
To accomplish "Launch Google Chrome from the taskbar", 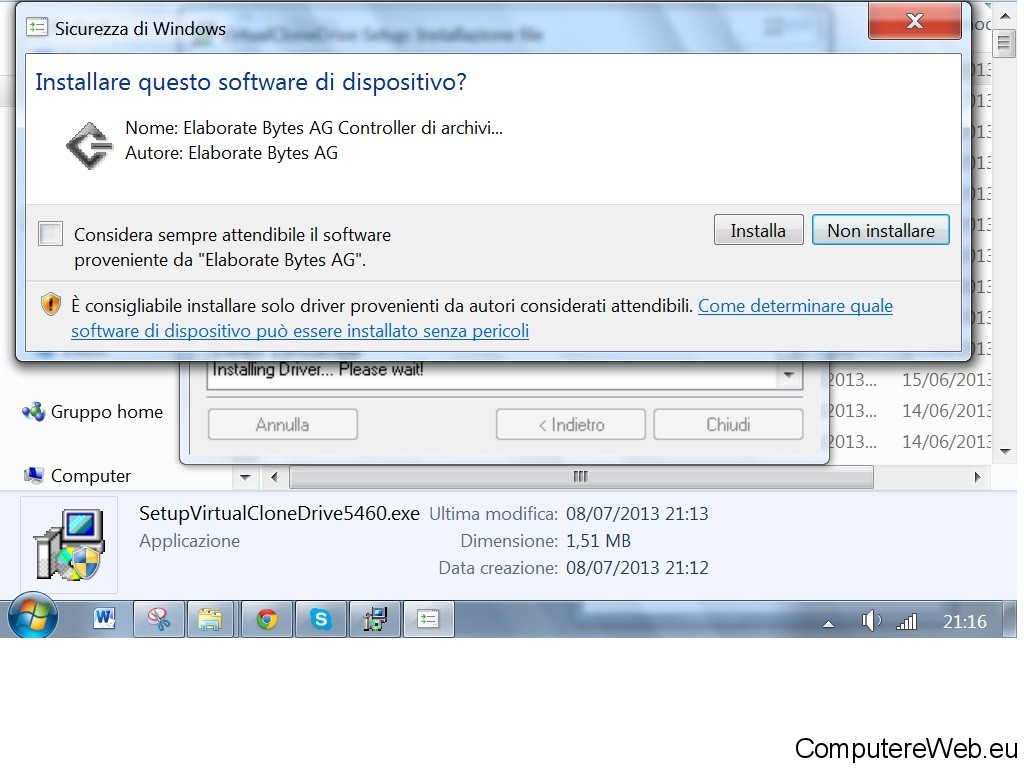I will click(x=266, y=618).
